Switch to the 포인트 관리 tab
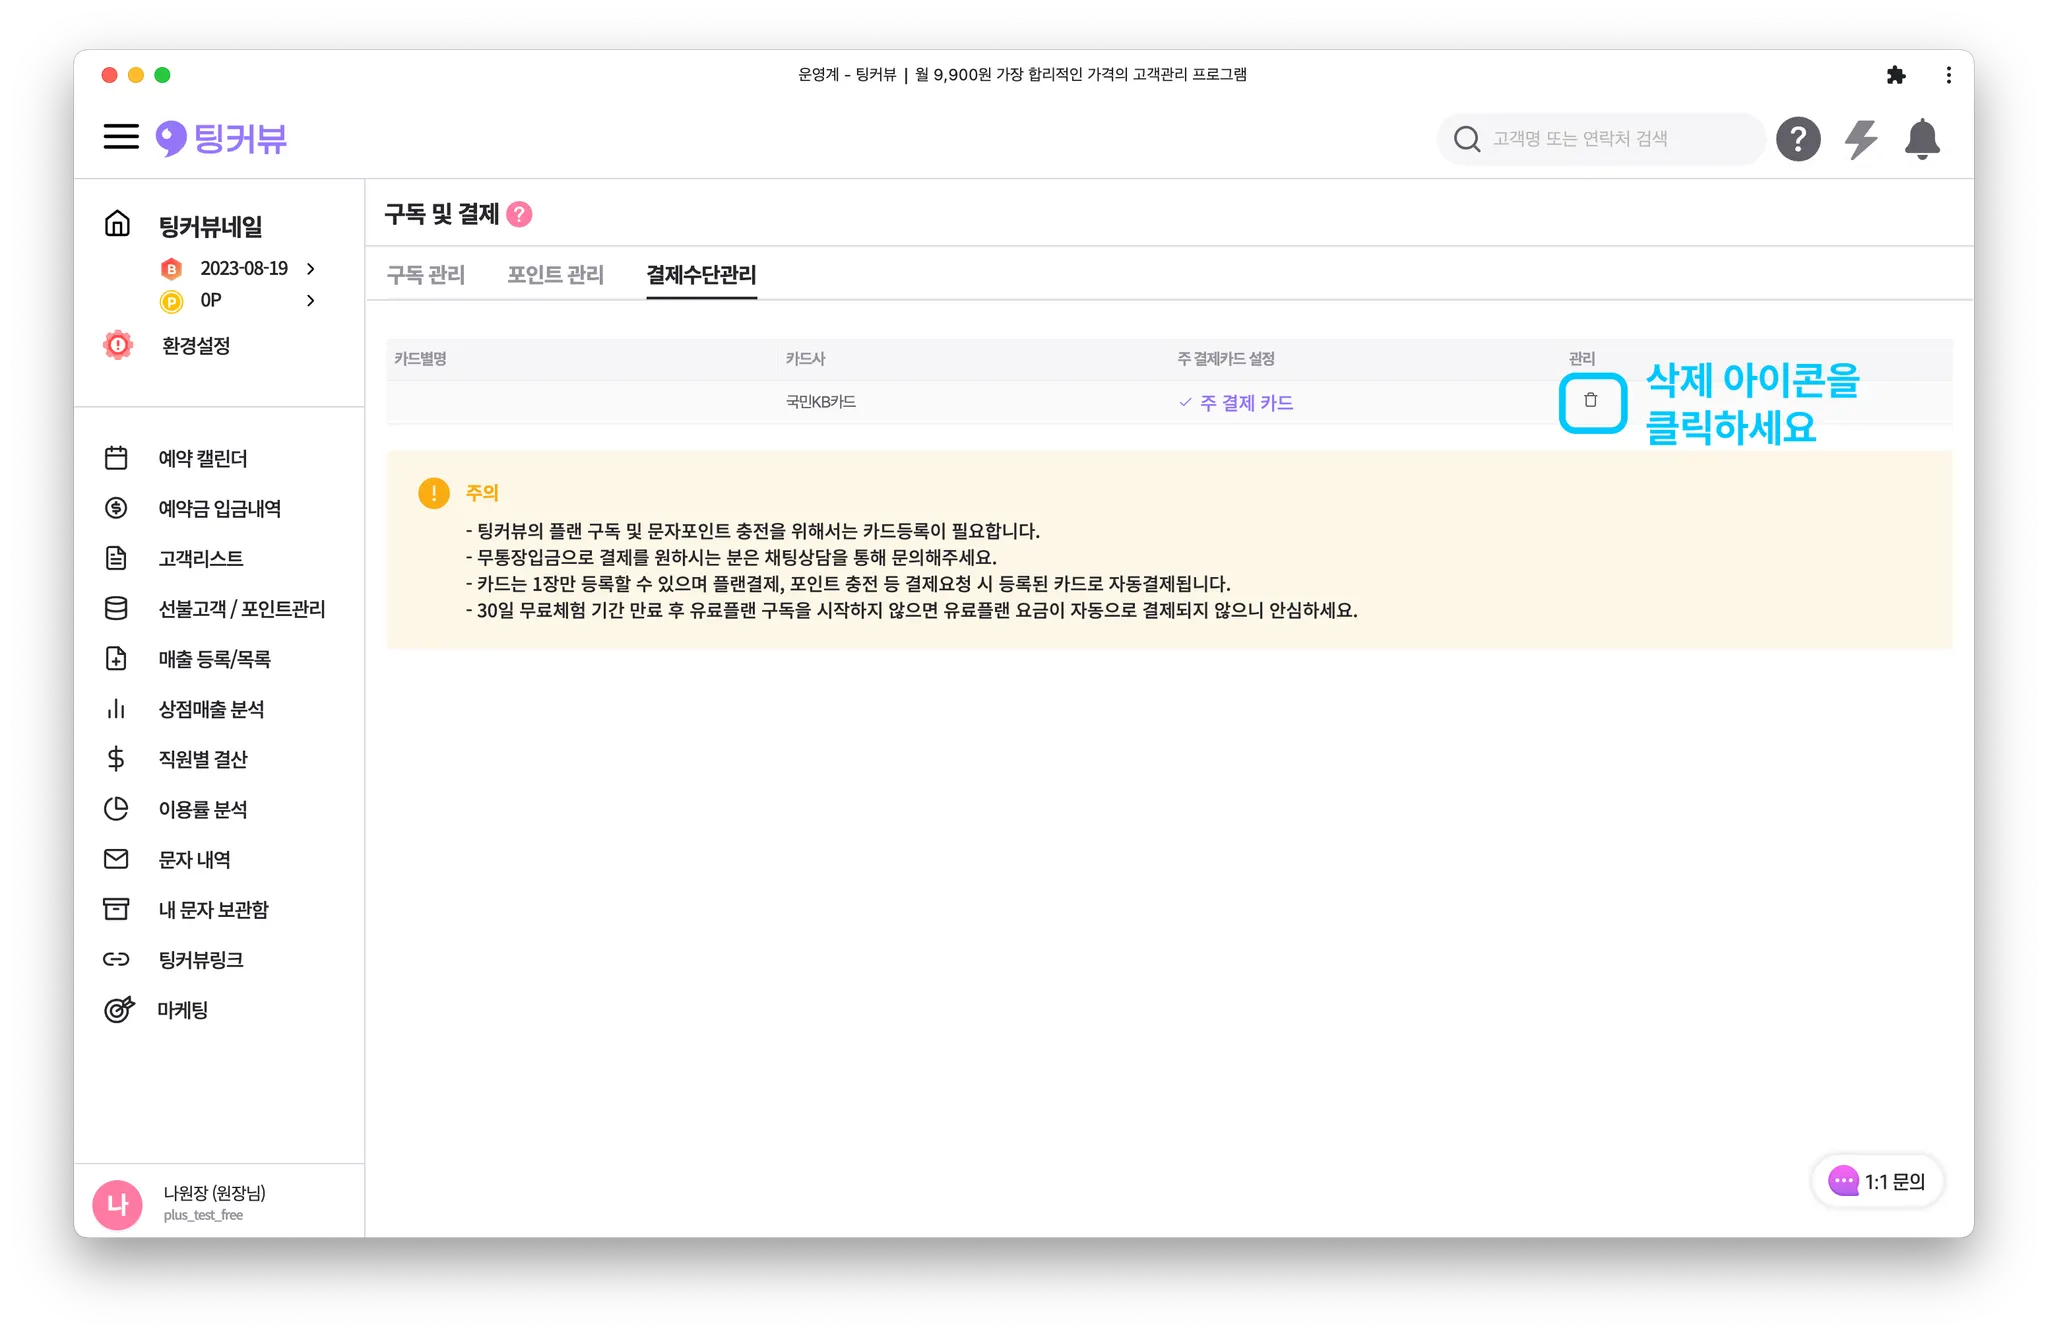 555,275
